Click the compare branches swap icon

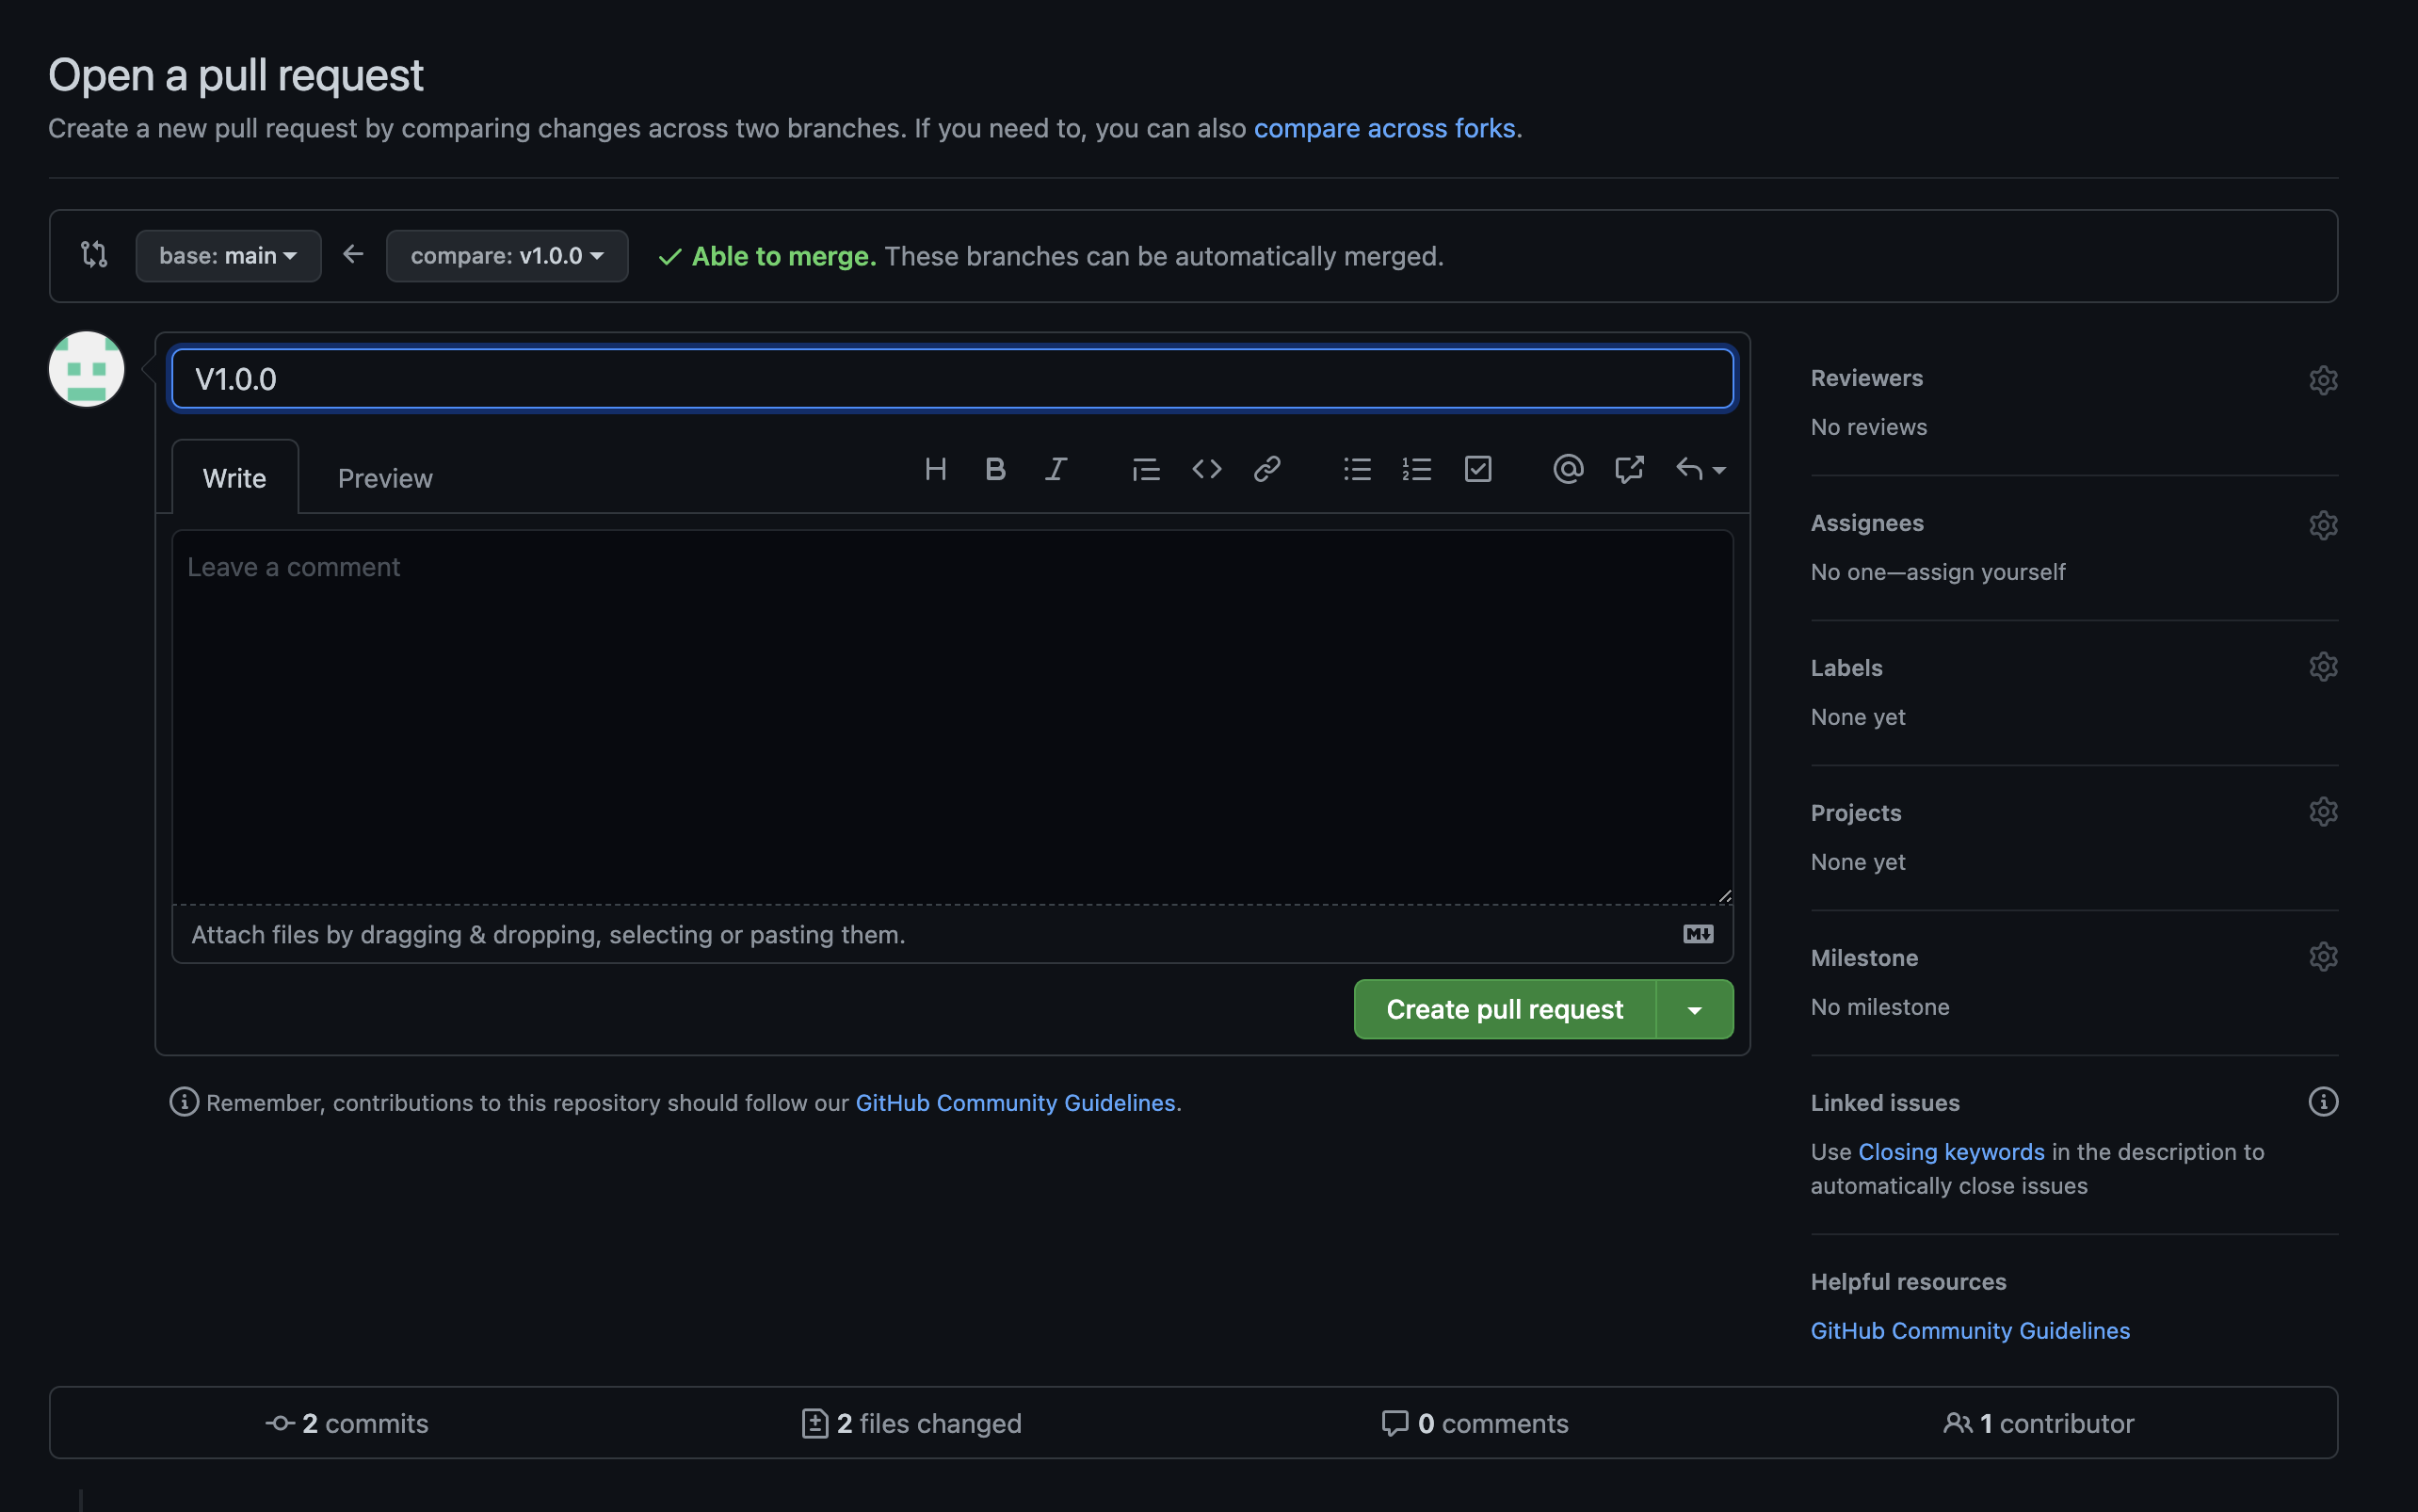tap(94, 255)
